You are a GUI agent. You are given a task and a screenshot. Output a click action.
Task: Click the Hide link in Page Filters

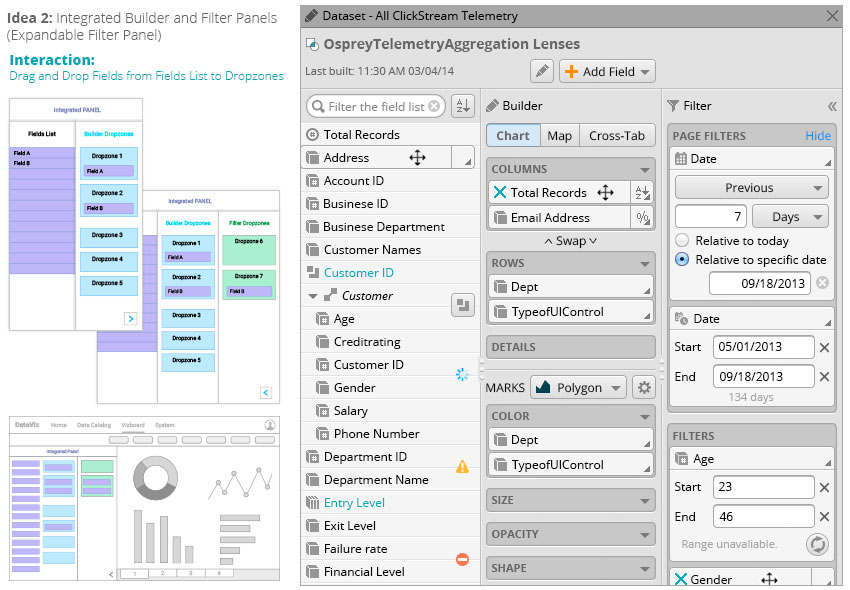click(817, 136)
